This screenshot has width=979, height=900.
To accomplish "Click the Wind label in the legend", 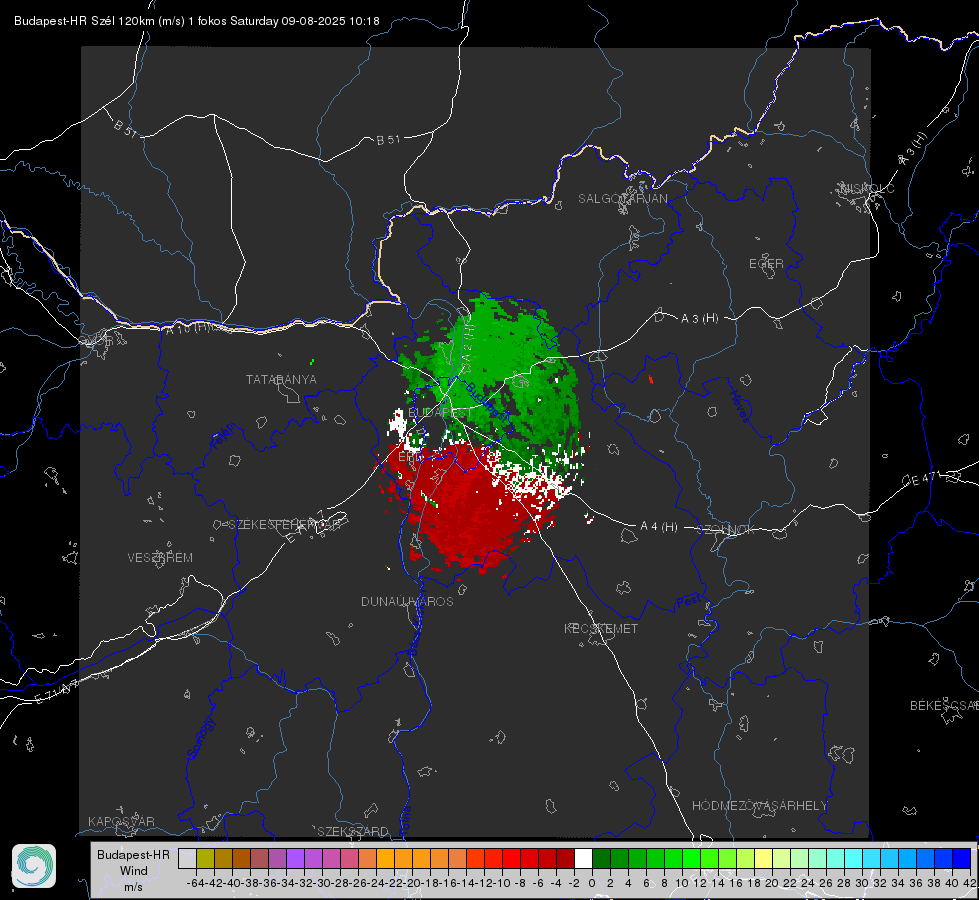I will click(134, 870).
